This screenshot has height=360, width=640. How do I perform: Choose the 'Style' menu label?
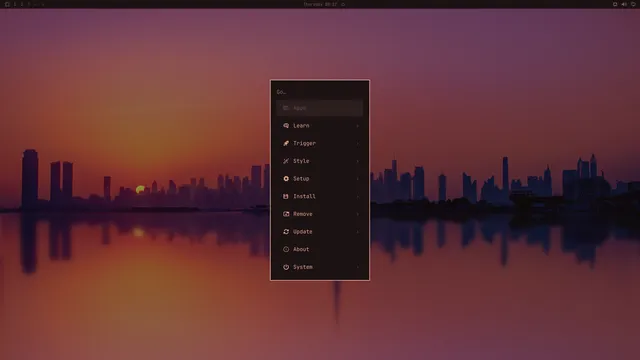pos(301,161)
